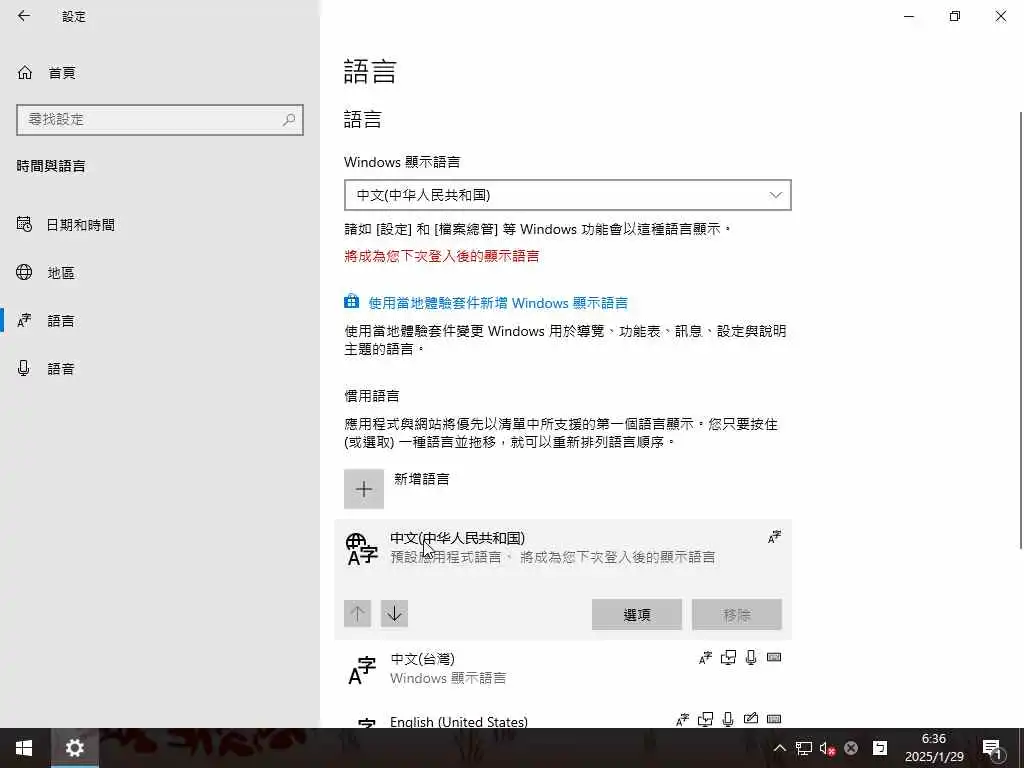
Task: Click speech mic icon on English (United States) row
Action: click(x=728, y=719)
